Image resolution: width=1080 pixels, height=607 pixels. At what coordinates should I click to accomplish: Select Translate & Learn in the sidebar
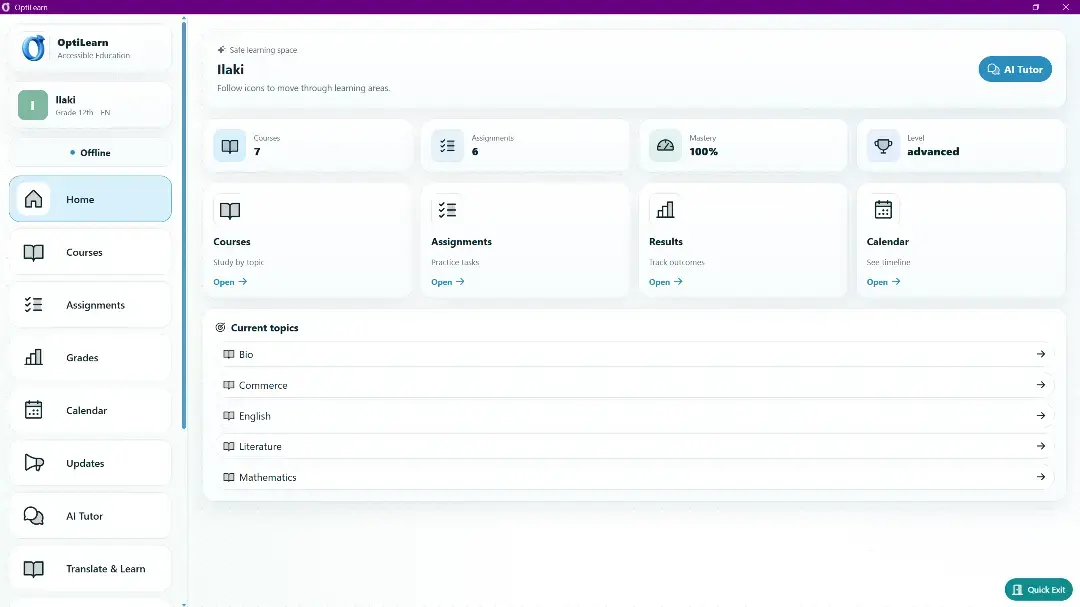(90, 568)
